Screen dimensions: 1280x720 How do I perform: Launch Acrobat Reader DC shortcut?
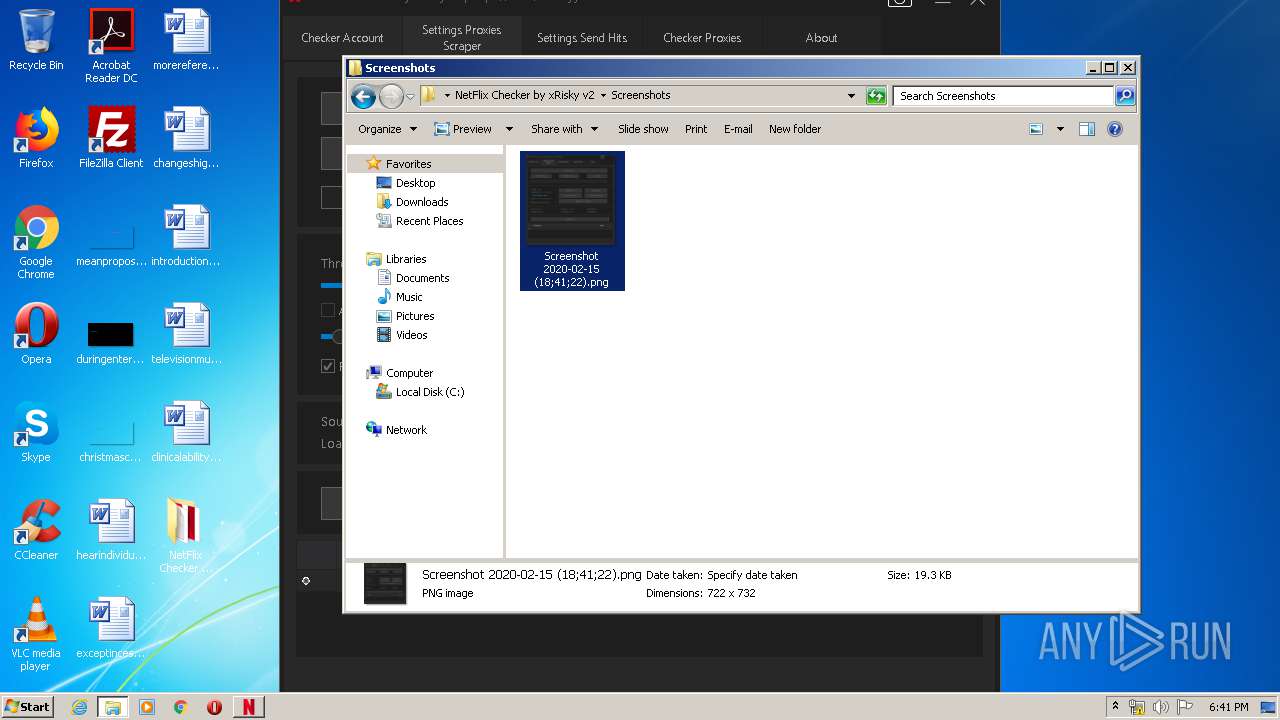(x=111, y=46)
